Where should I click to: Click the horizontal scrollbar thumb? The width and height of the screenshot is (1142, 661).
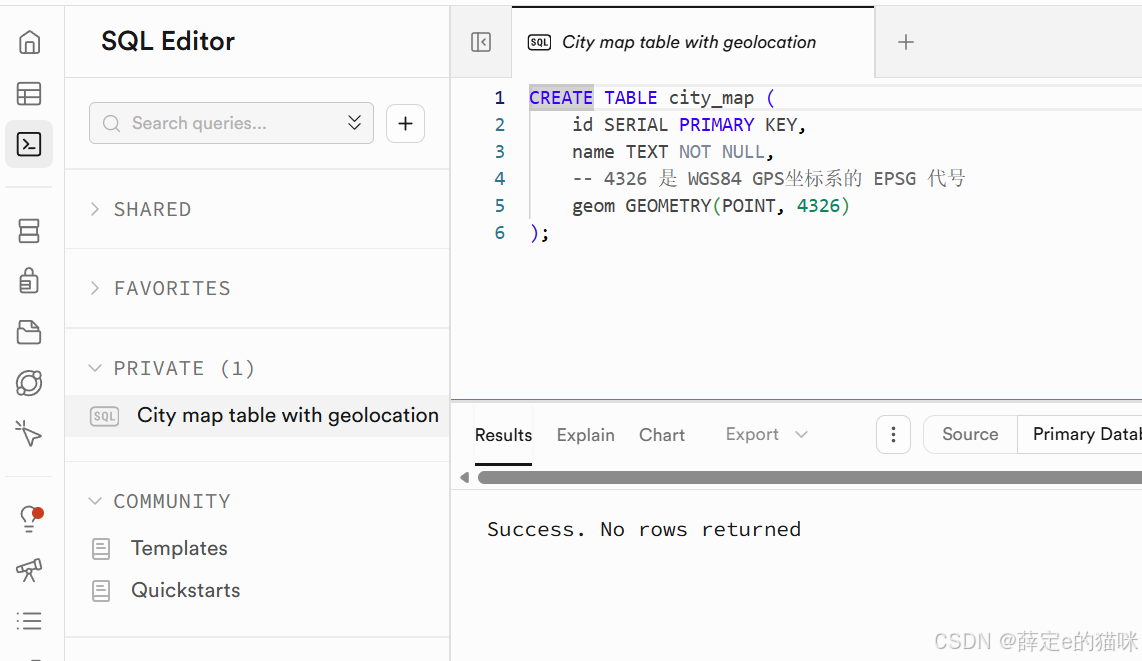(810, 478)
